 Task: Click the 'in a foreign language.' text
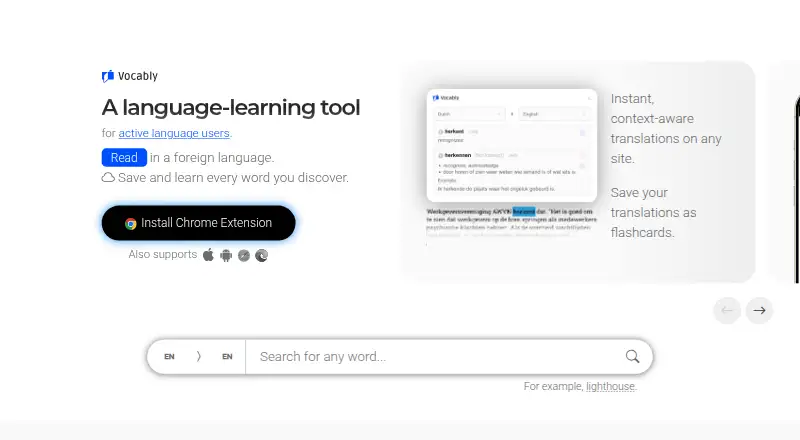click(212, 158)
